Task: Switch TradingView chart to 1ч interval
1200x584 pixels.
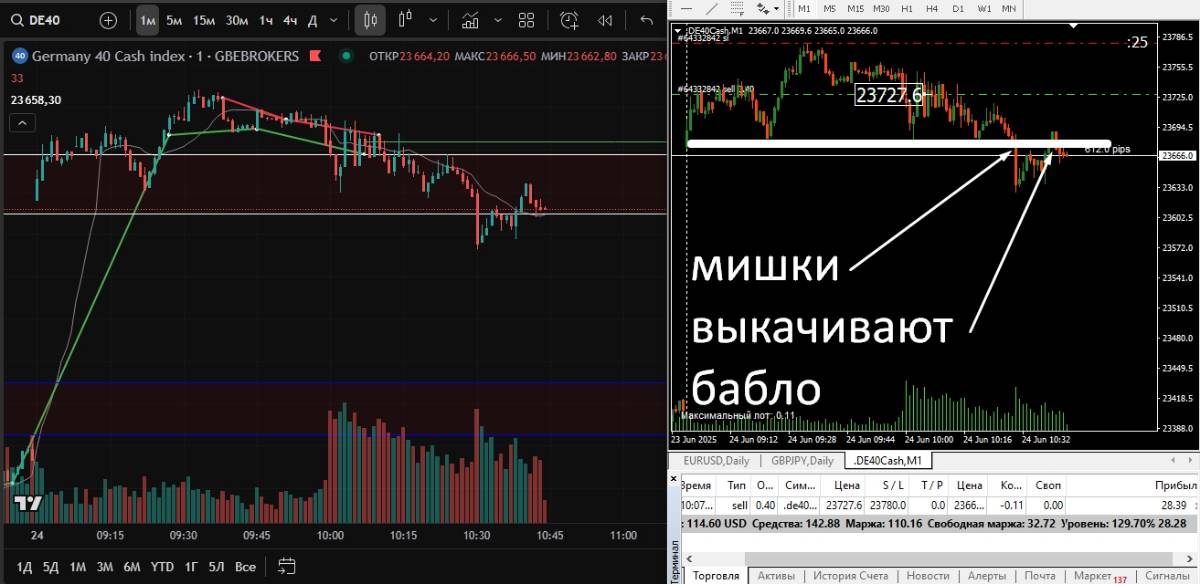Action: (266, 20)
